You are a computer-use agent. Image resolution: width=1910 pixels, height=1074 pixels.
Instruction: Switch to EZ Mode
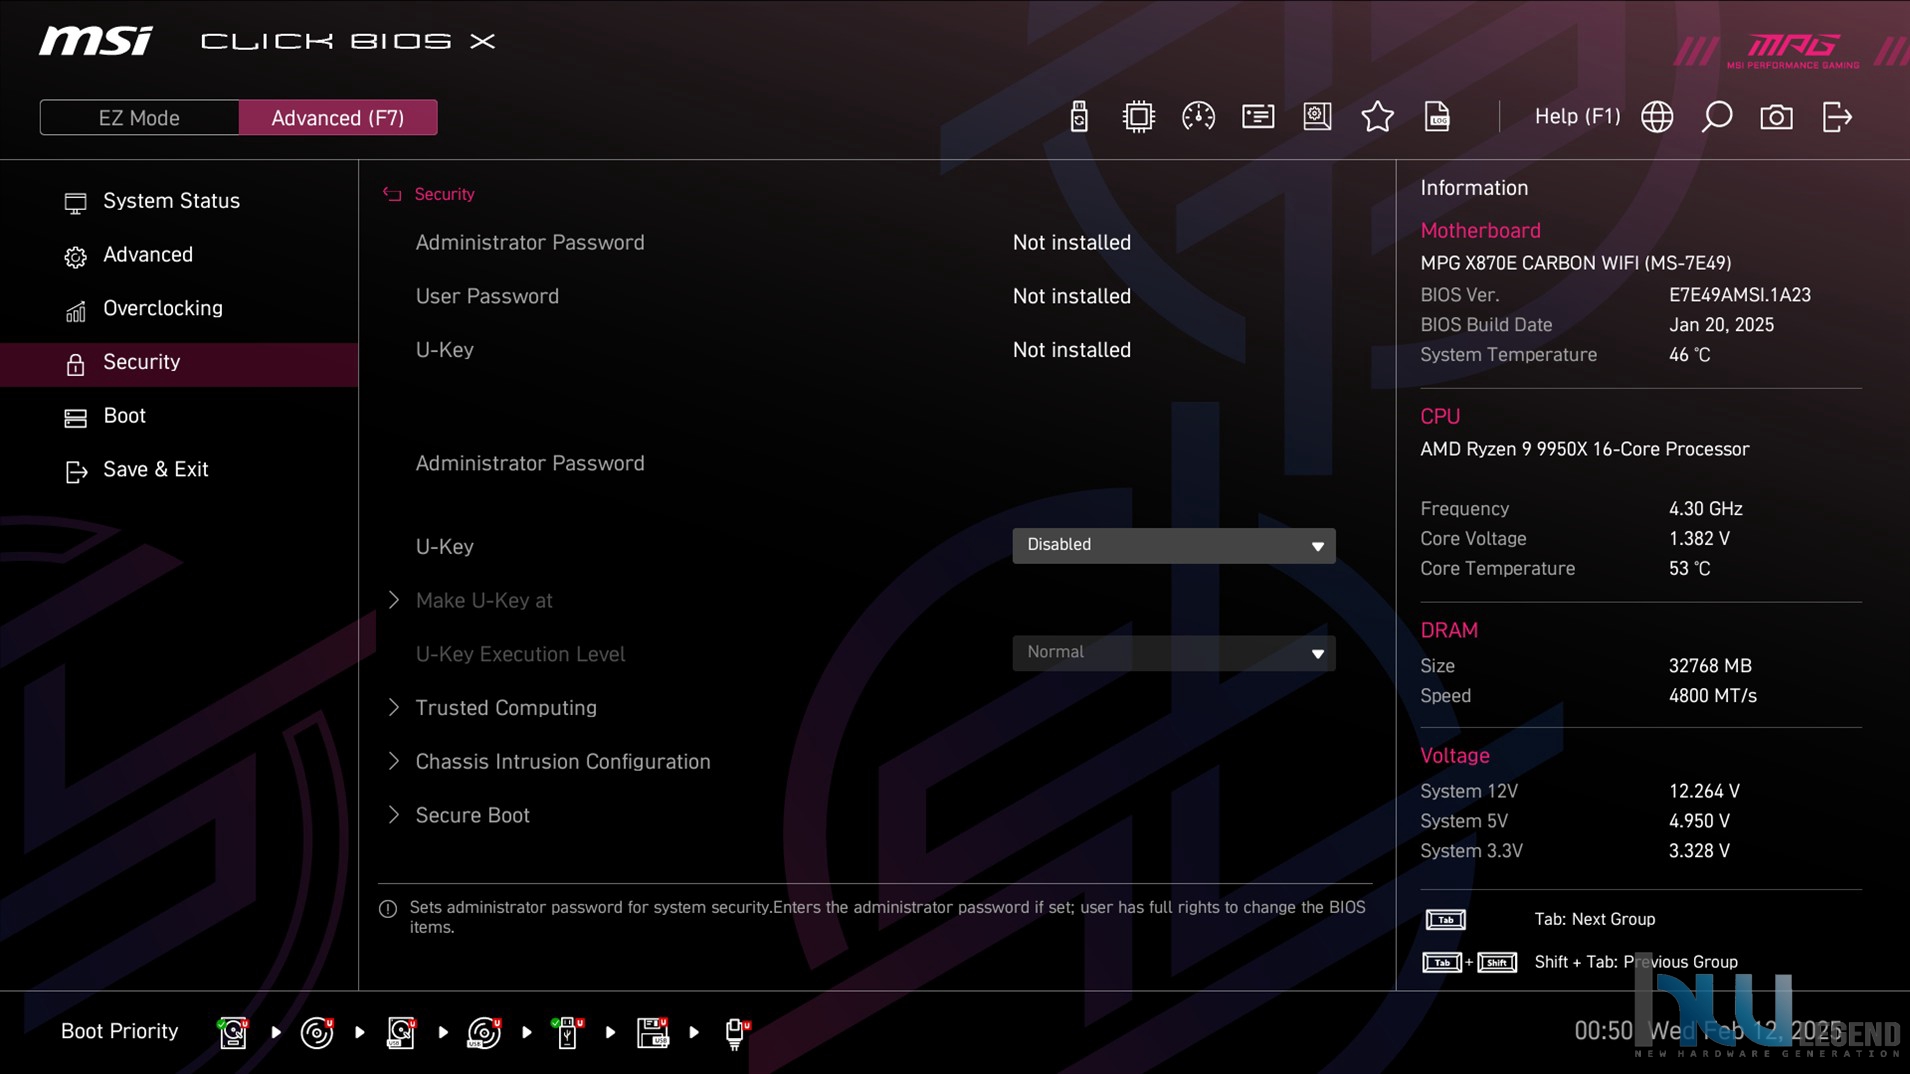139,118
